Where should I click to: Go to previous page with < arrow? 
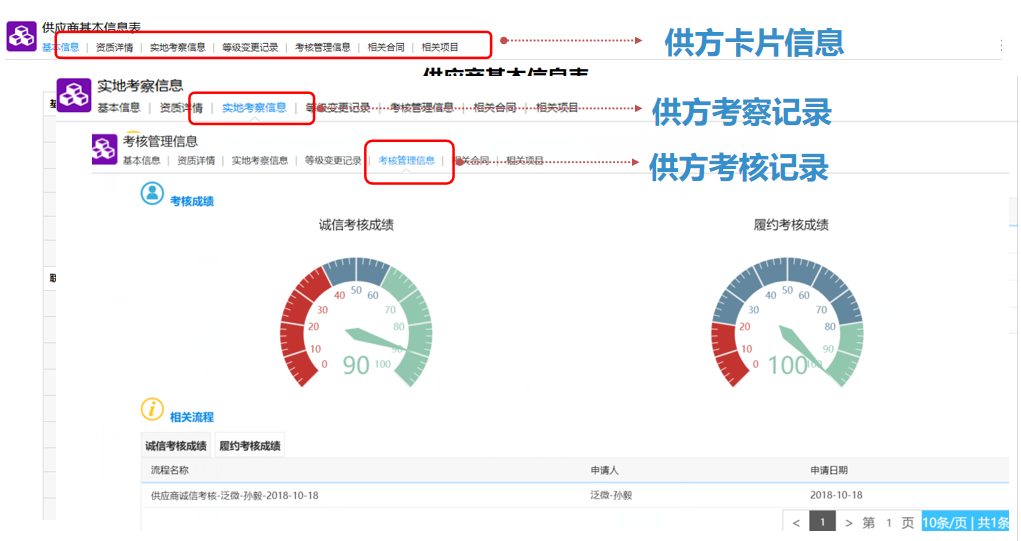coord(796,523)
